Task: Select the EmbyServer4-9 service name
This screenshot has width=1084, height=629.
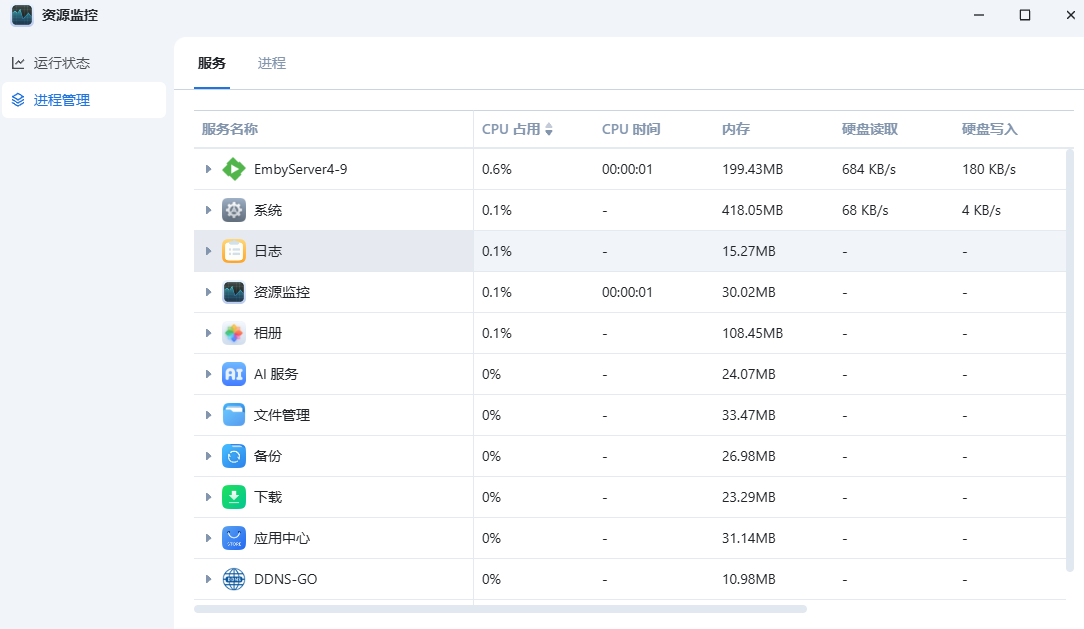Action: click(301, 169)
